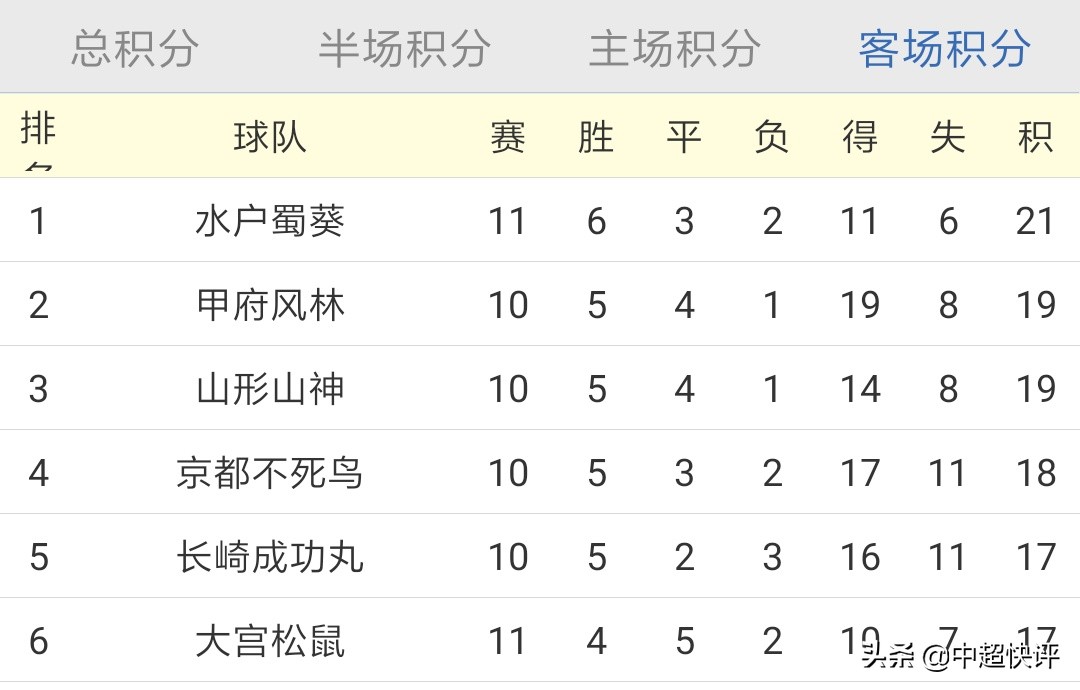
Task: Open team 水户蜀葵
Action: [270, 221]
